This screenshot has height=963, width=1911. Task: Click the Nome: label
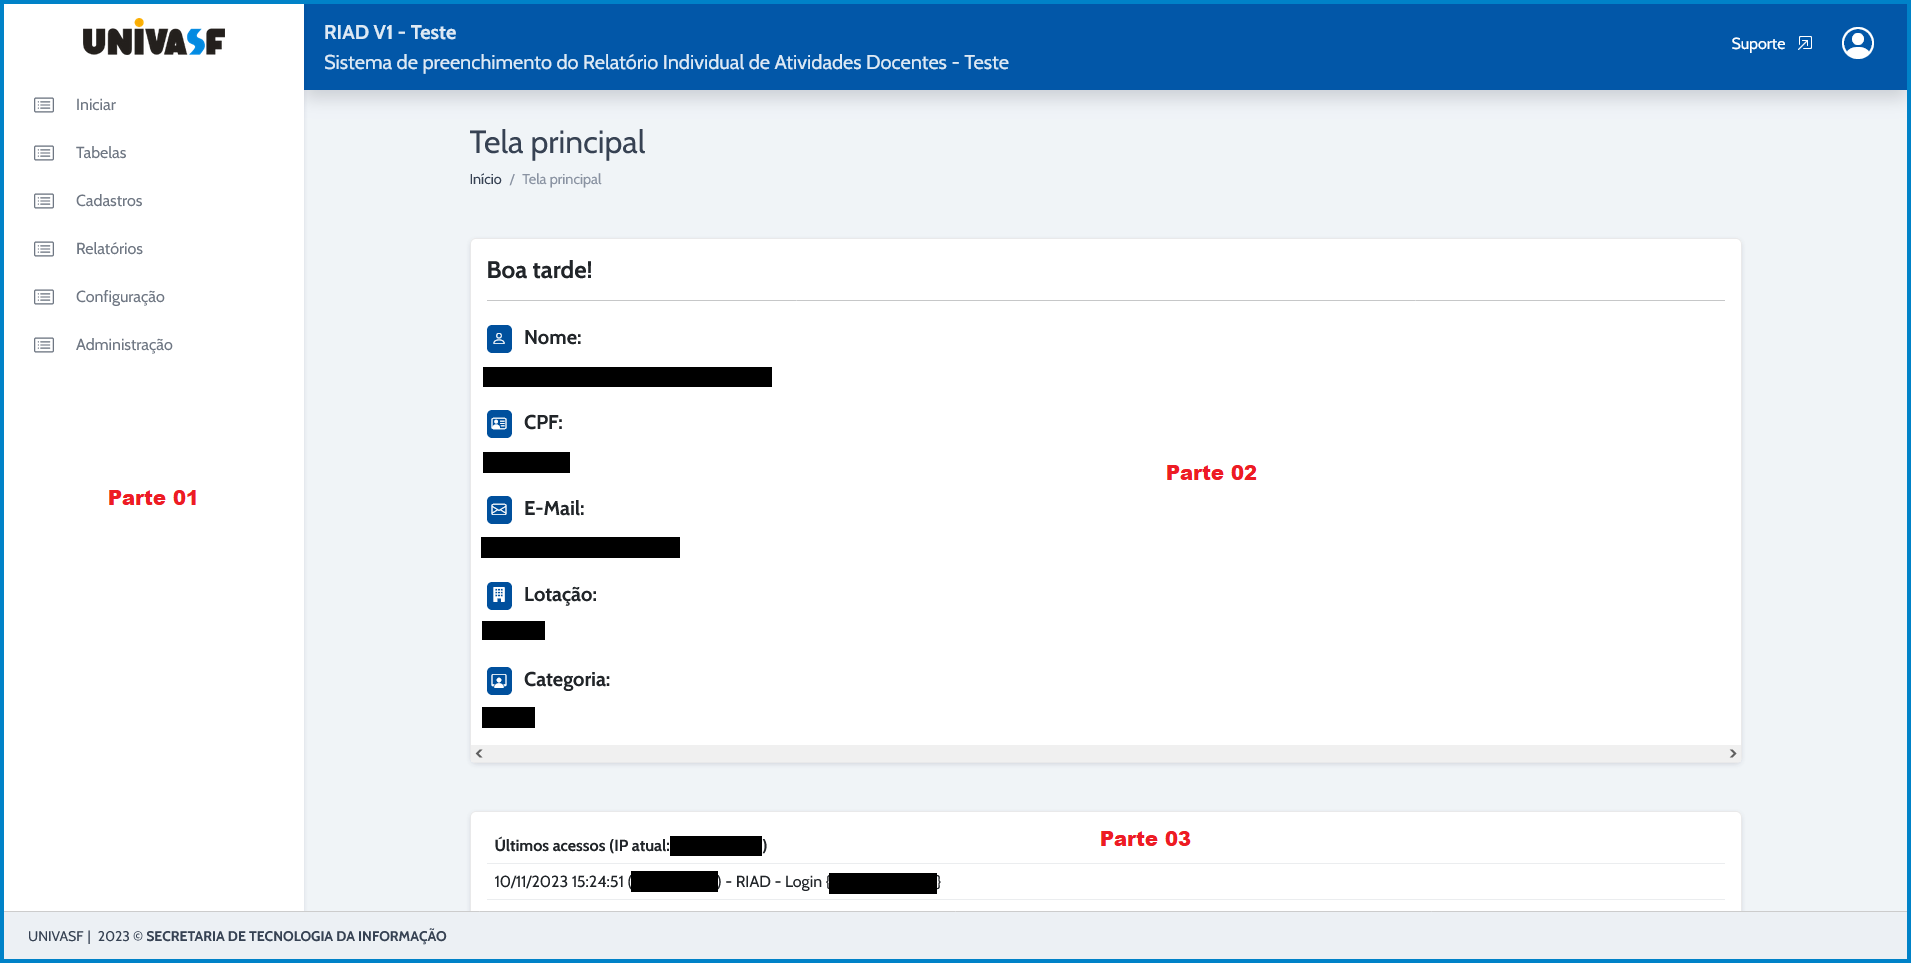pos(553,338)
